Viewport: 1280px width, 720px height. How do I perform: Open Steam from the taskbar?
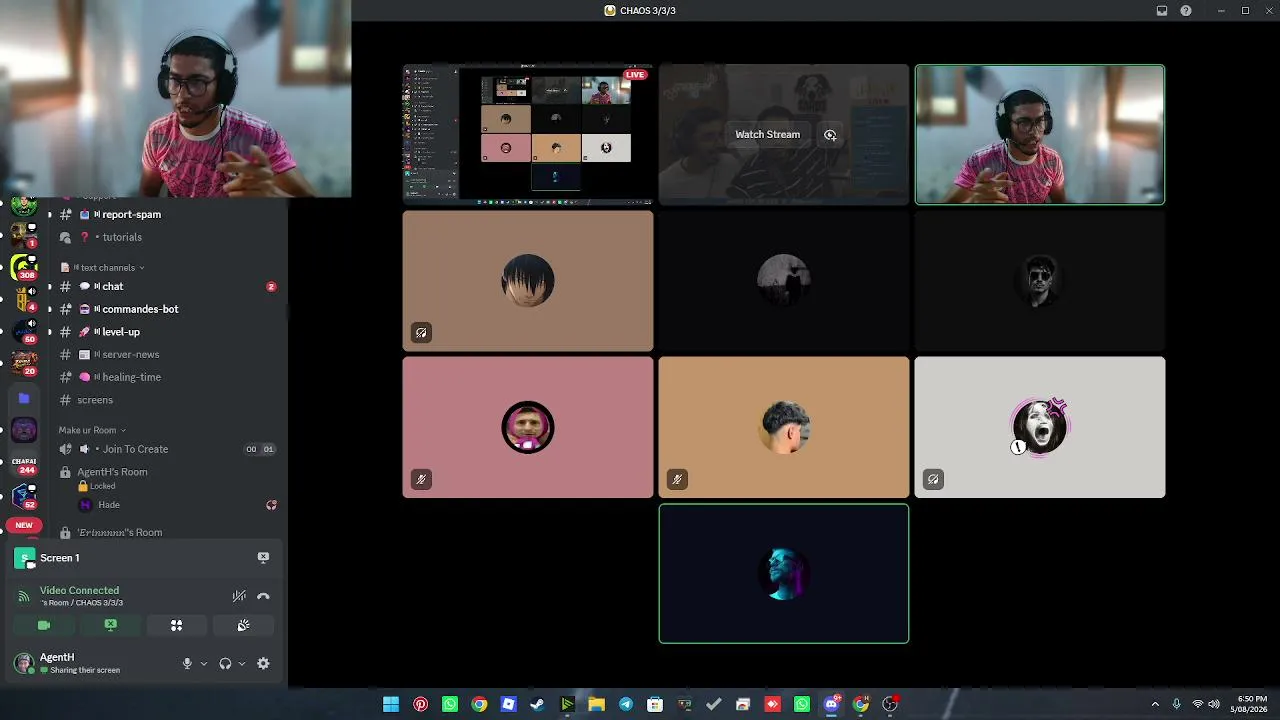click(537, 704)
